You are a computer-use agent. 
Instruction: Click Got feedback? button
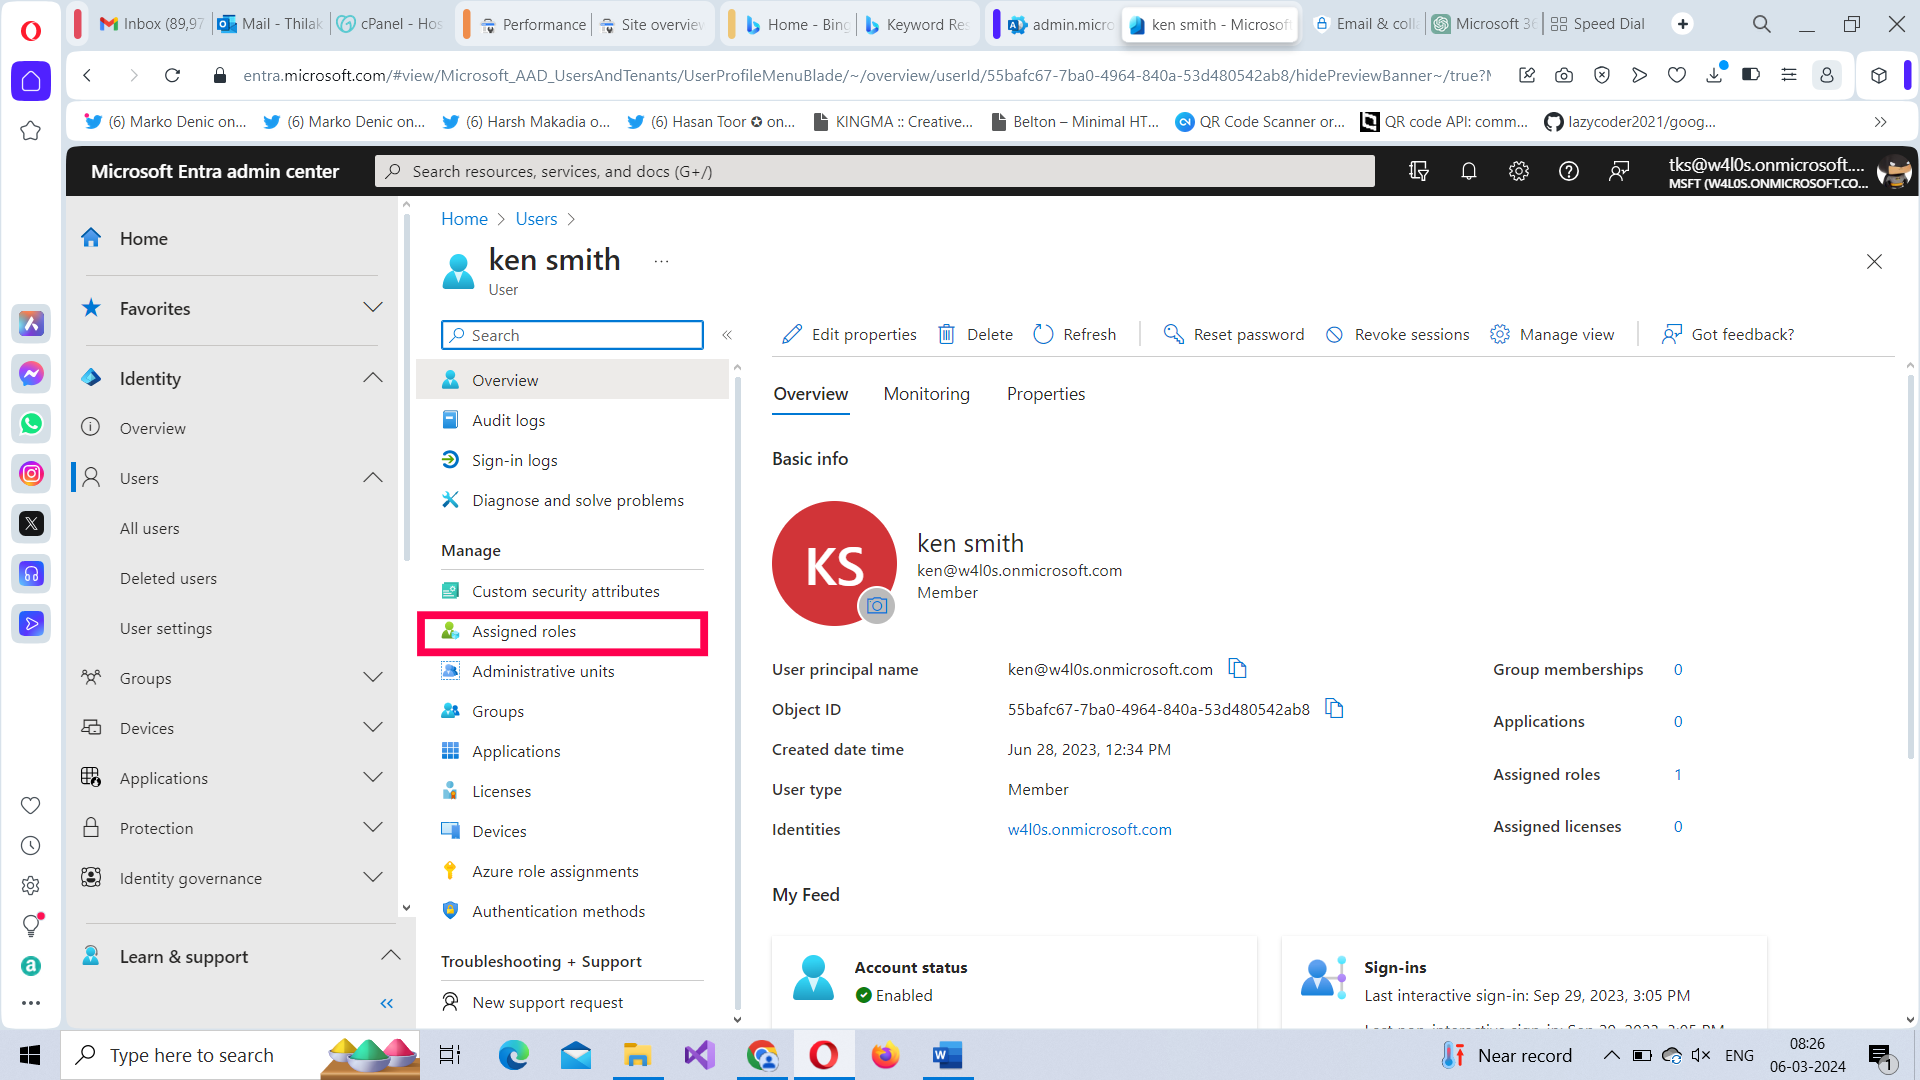pos(1728,334)
